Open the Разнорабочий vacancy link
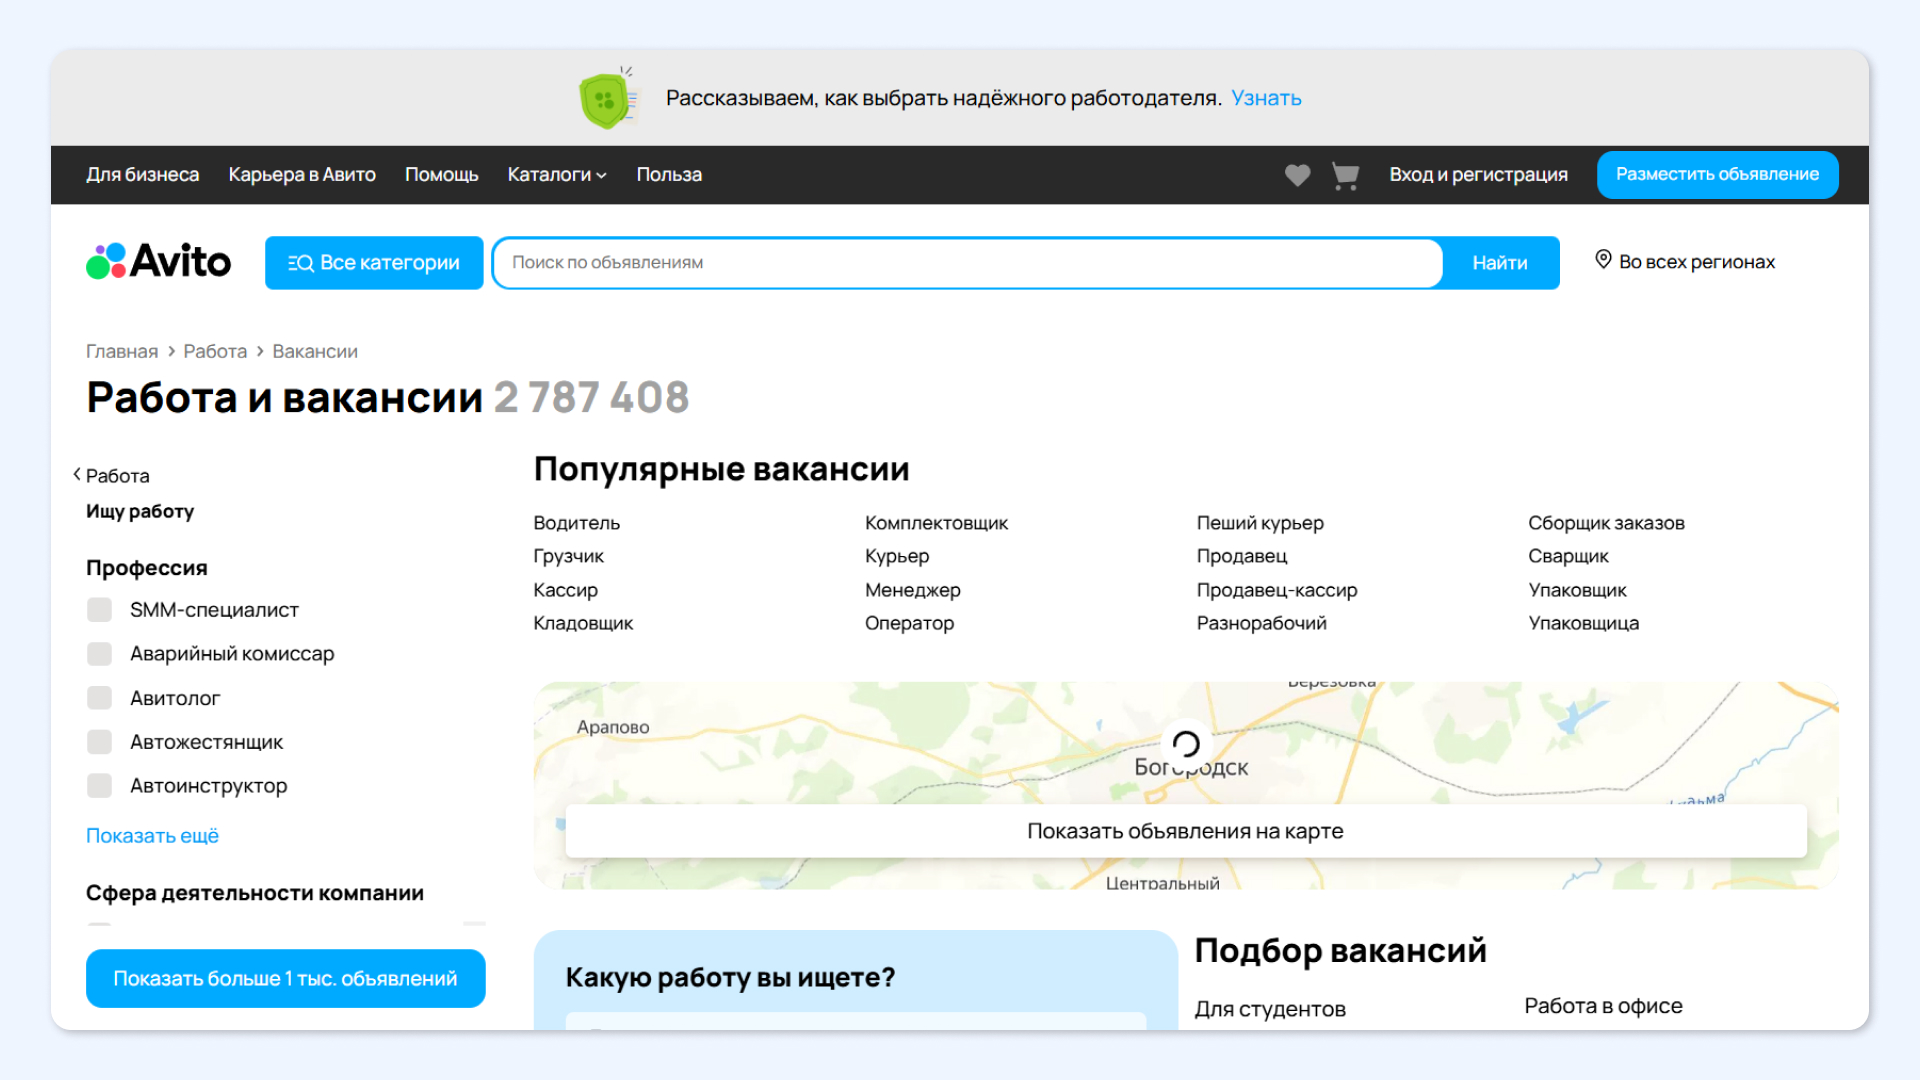The width and height of the screenshot is (1920, 1080). 1262,623
